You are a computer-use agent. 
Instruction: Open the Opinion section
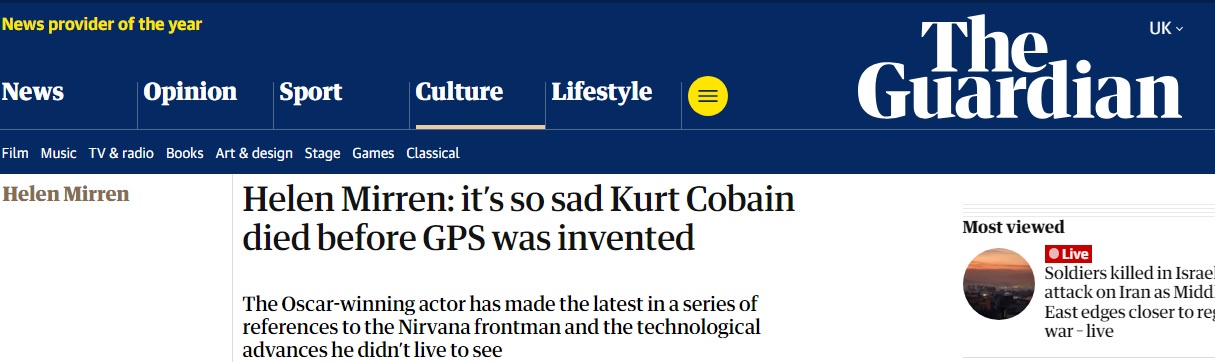point(190,92)
